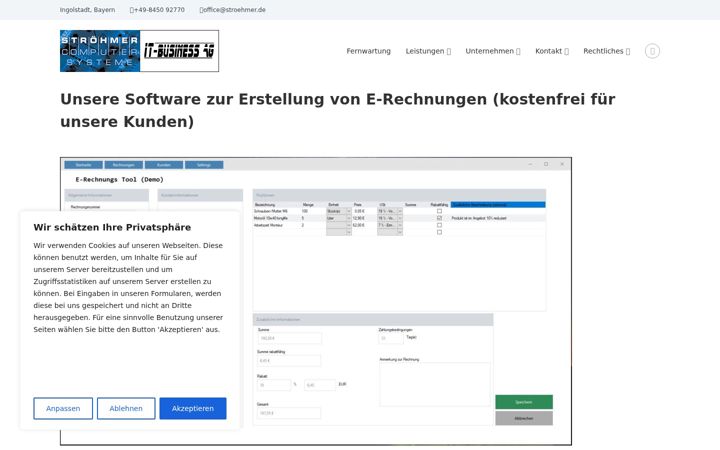This screenshot has height=450, width=720.
Task: Toggle checked Rabattfähig checkbox in Motoröl row
Action: coord(439,218)
